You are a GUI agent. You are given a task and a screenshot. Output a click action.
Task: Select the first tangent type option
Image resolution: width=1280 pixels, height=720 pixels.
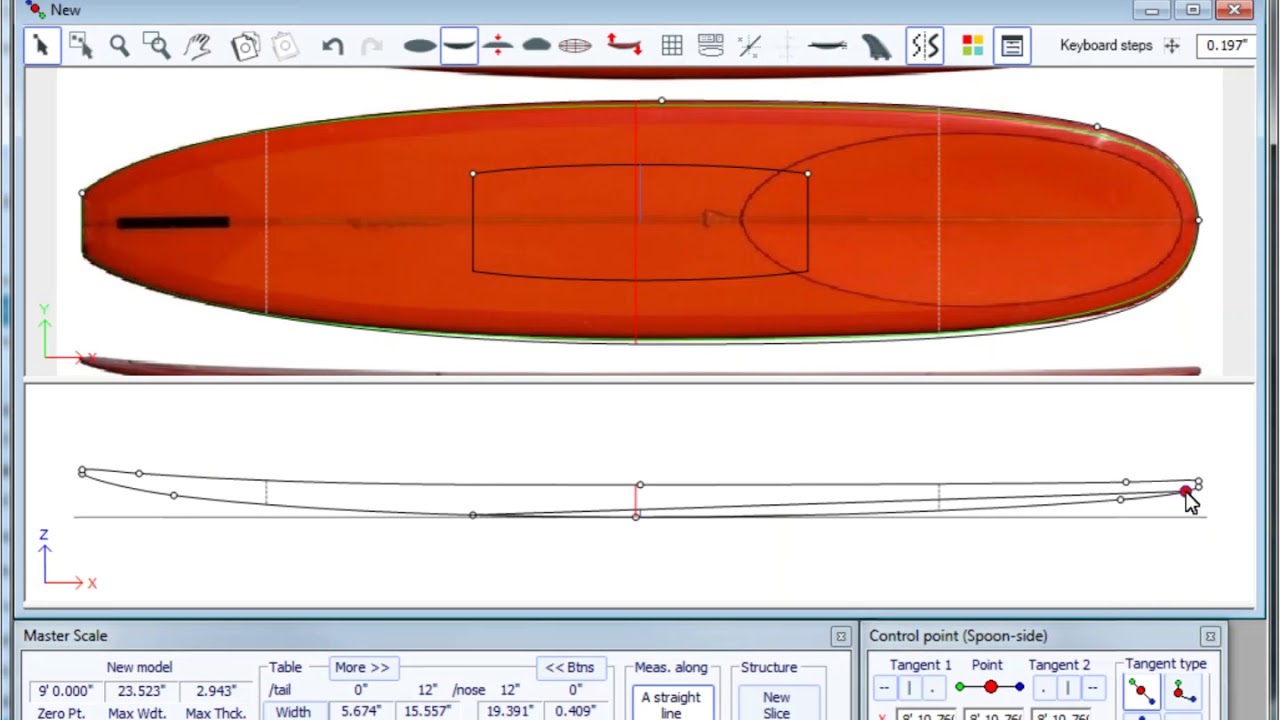click(x=1141, y=692)
